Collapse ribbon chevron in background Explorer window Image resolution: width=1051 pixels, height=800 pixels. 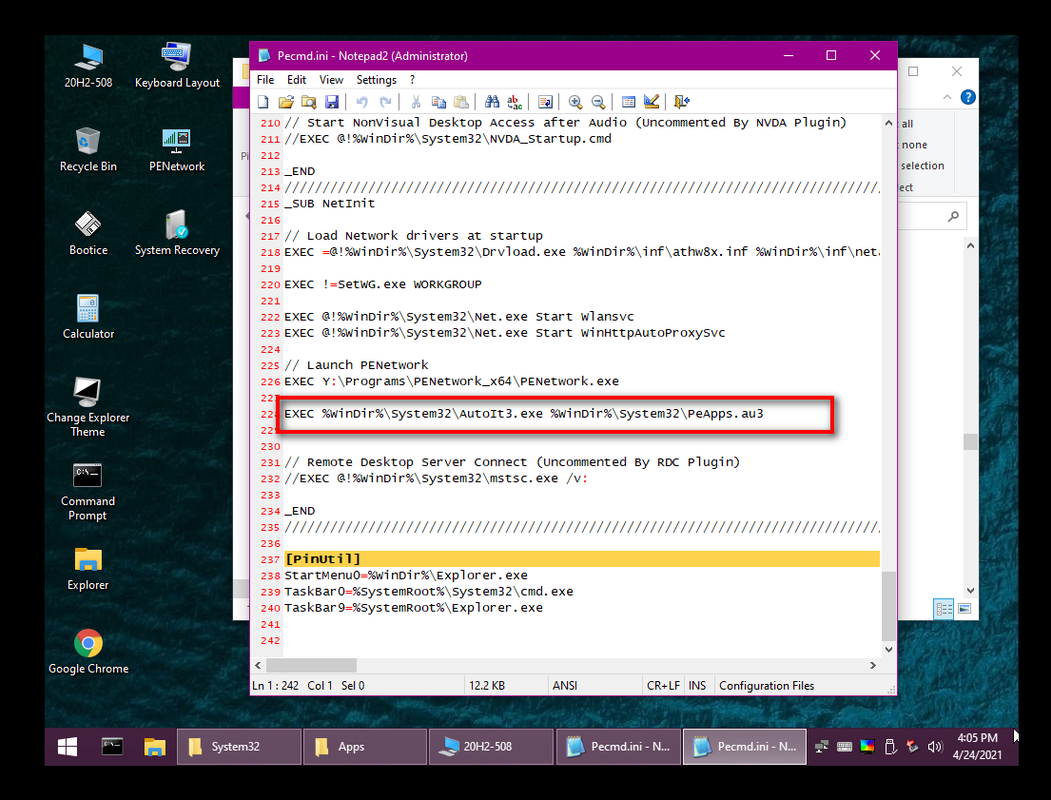tap(947, 97)
